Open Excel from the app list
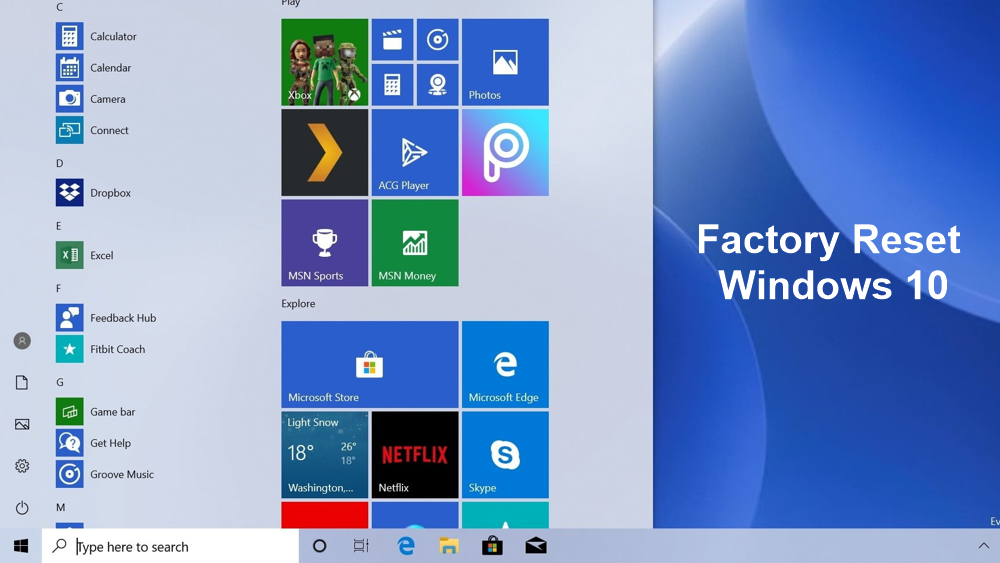1000x563 pixels. pos(84,255)
